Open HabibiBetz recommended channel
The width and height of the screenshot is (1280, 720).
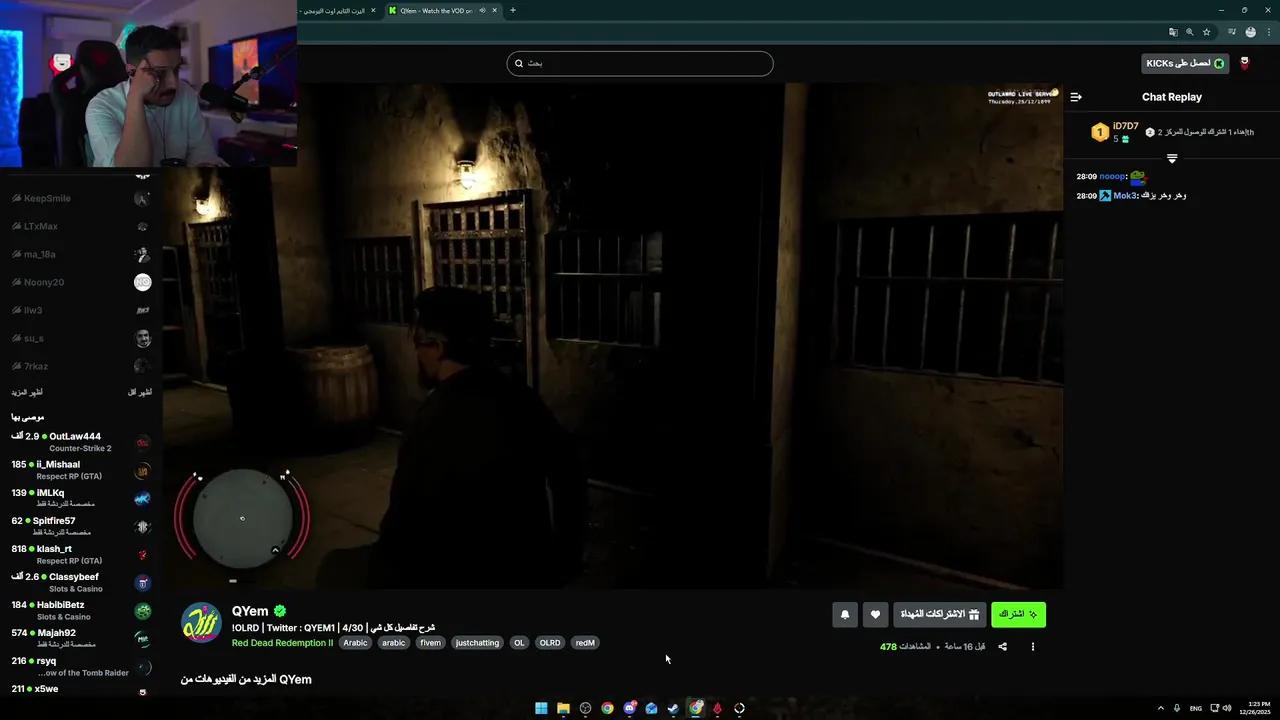point(82,610)
